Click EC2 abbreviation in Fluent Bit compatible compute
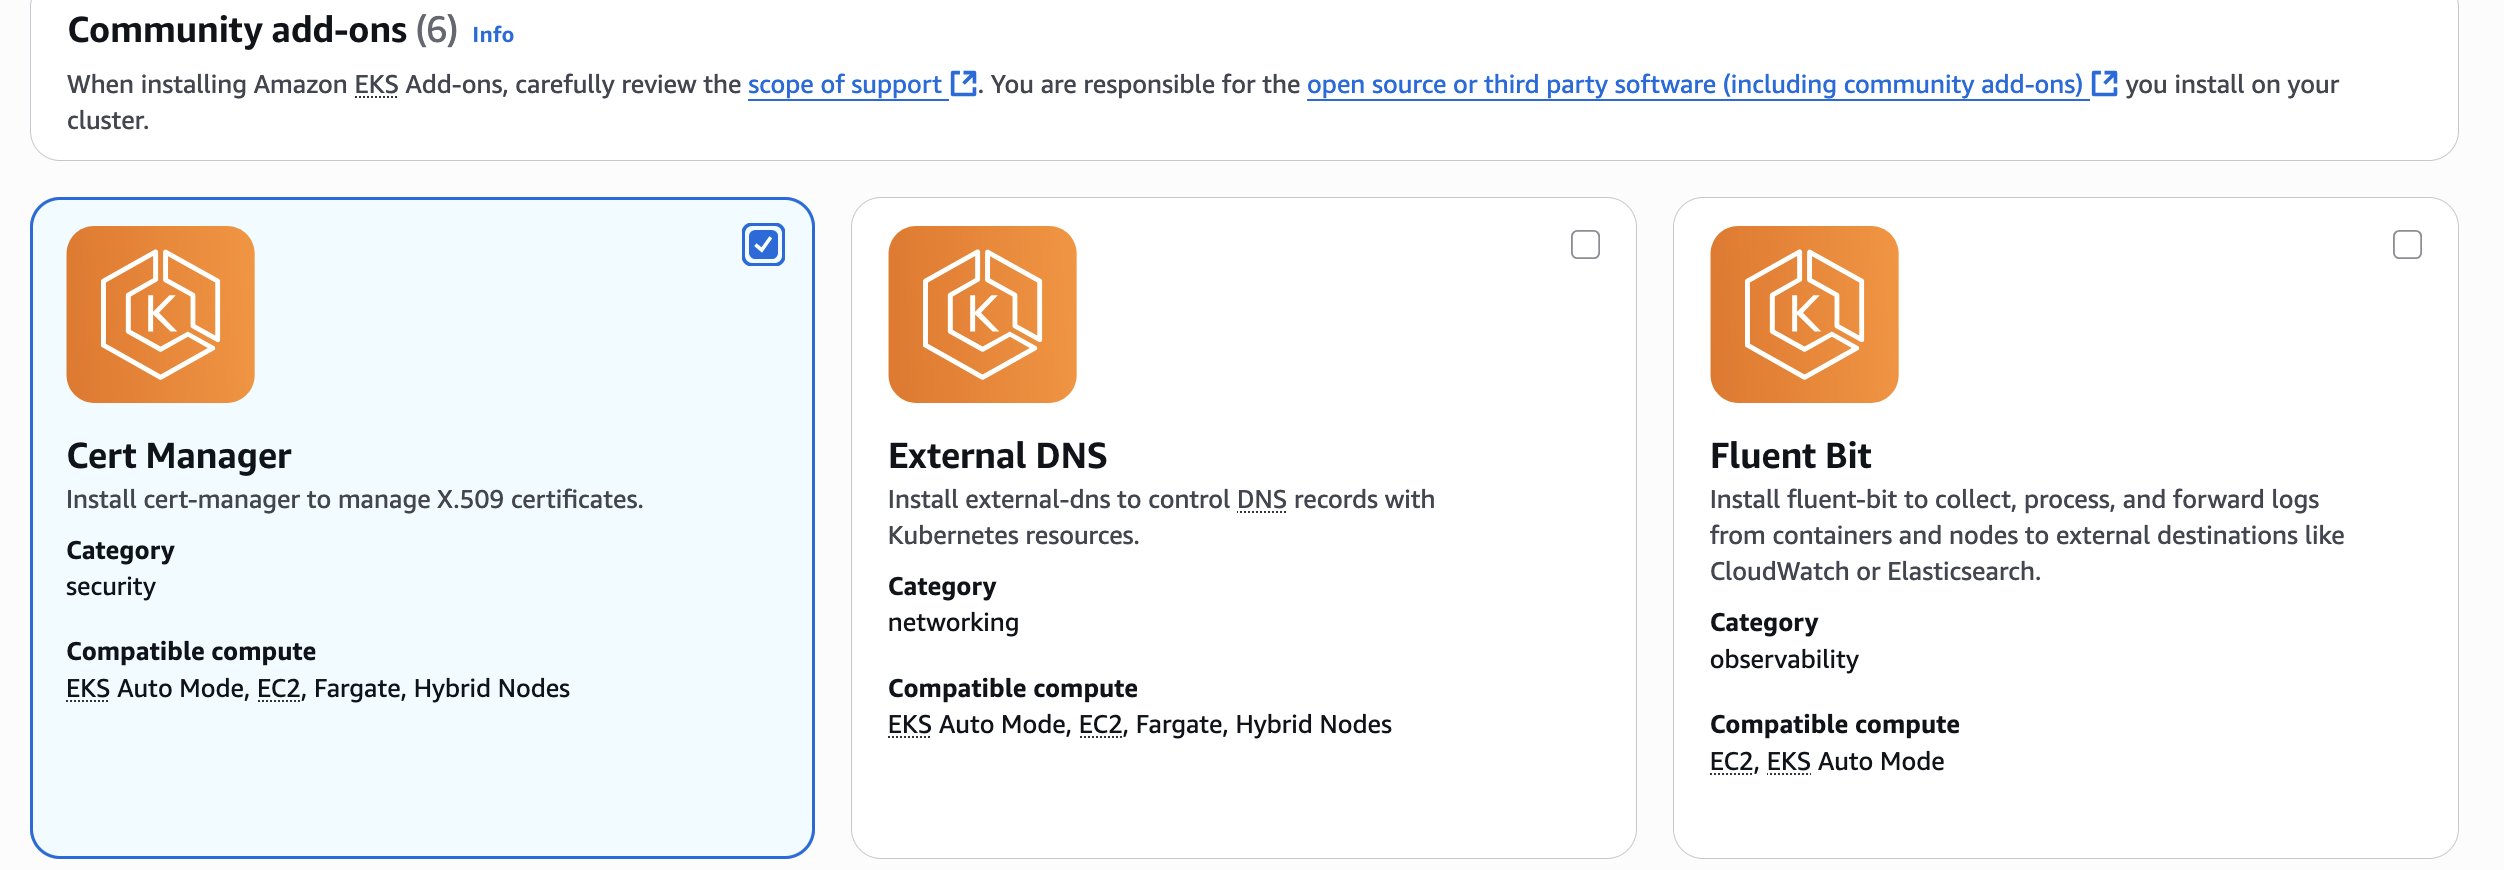Image resolution: width=2504 pixels, height=870 pixels. pyautogui.click(x=1731, y=762)
